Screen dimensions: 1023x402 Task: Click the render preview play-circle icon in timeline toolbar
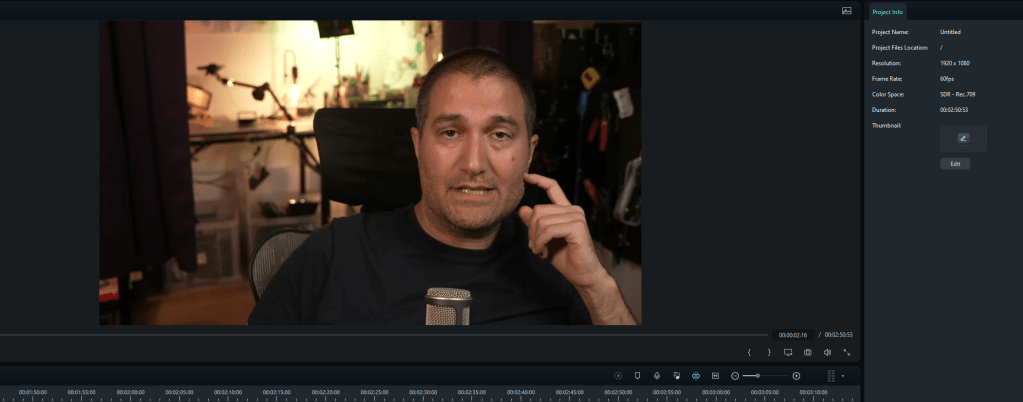pyautogui.click(x=618, y=376)
